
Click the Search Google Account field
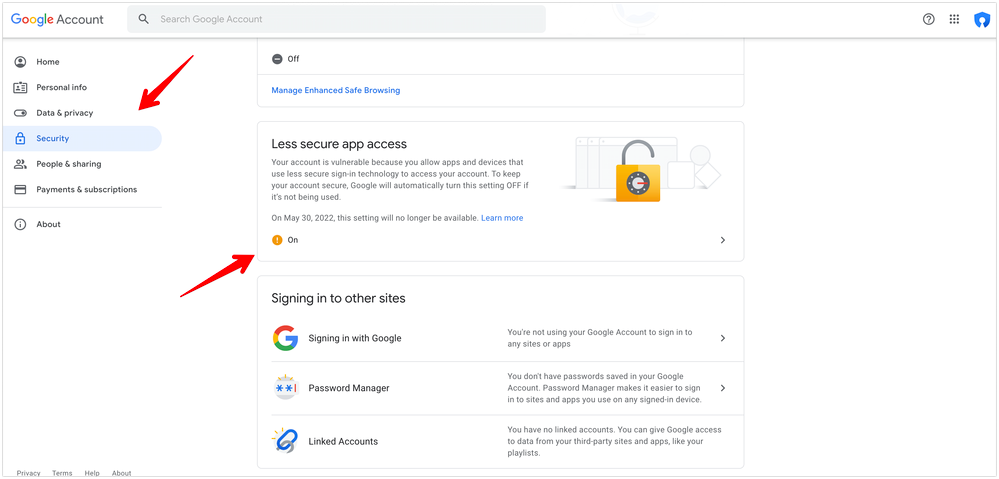tap(336, 19)
